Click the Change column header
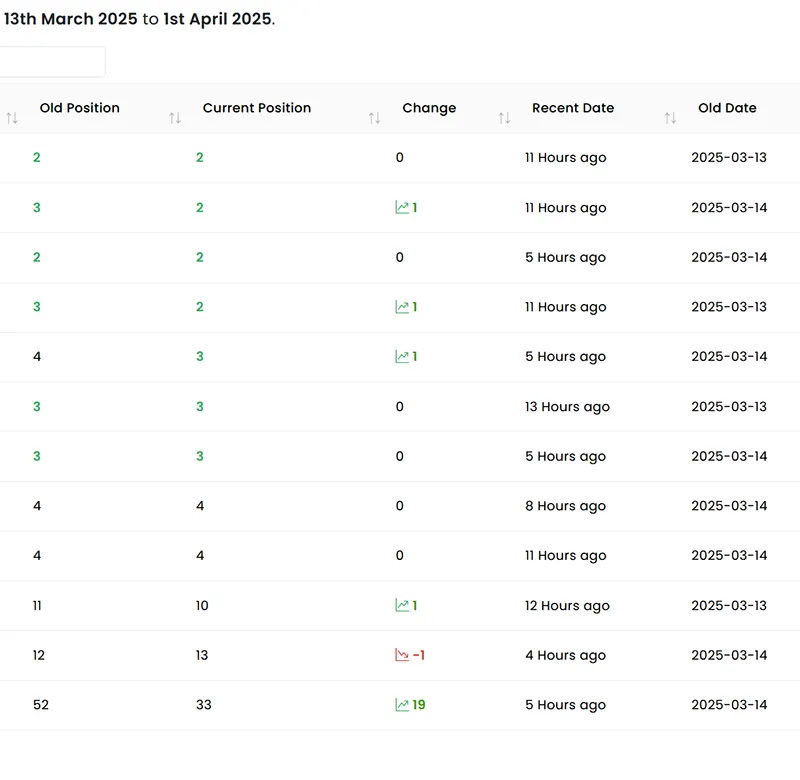This screenshot has width=800, height=780. pyautogui.click(x=429, y=108)
